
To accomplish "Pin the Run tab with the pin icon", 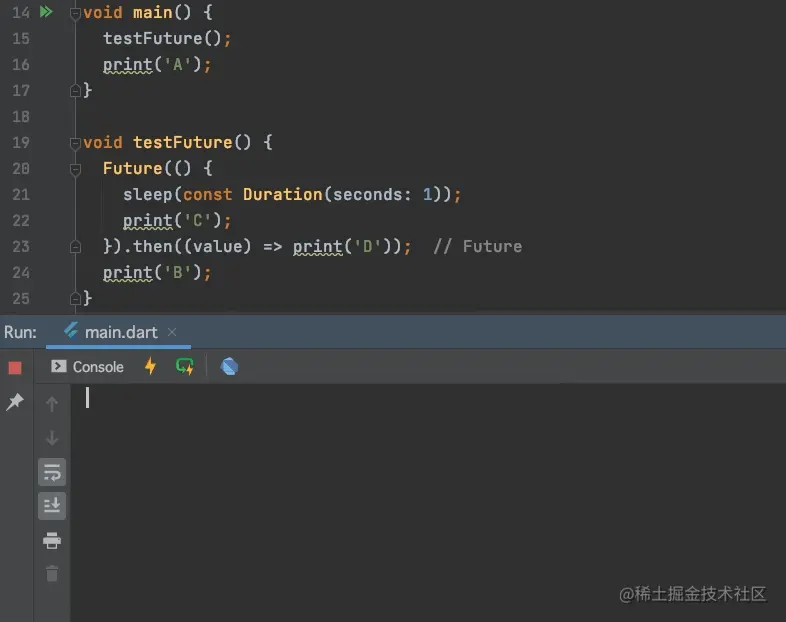I will [x=15, y=401].
